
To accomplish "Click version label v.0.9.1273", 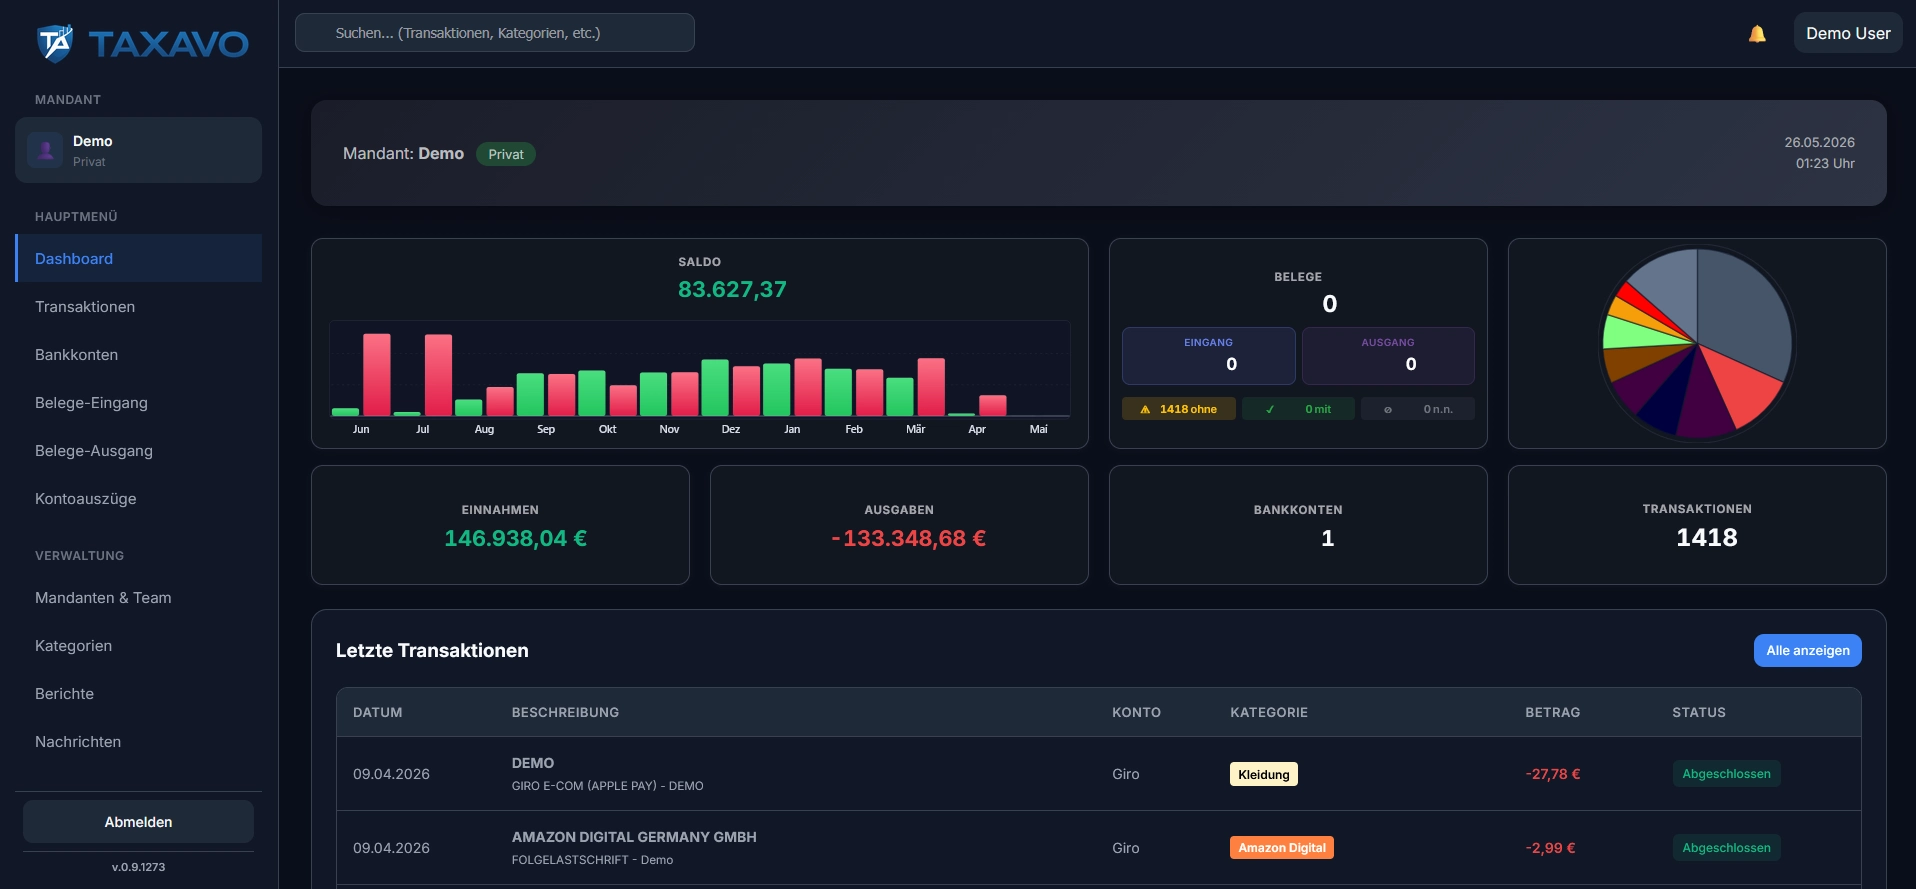I will (x=139, y=867).
